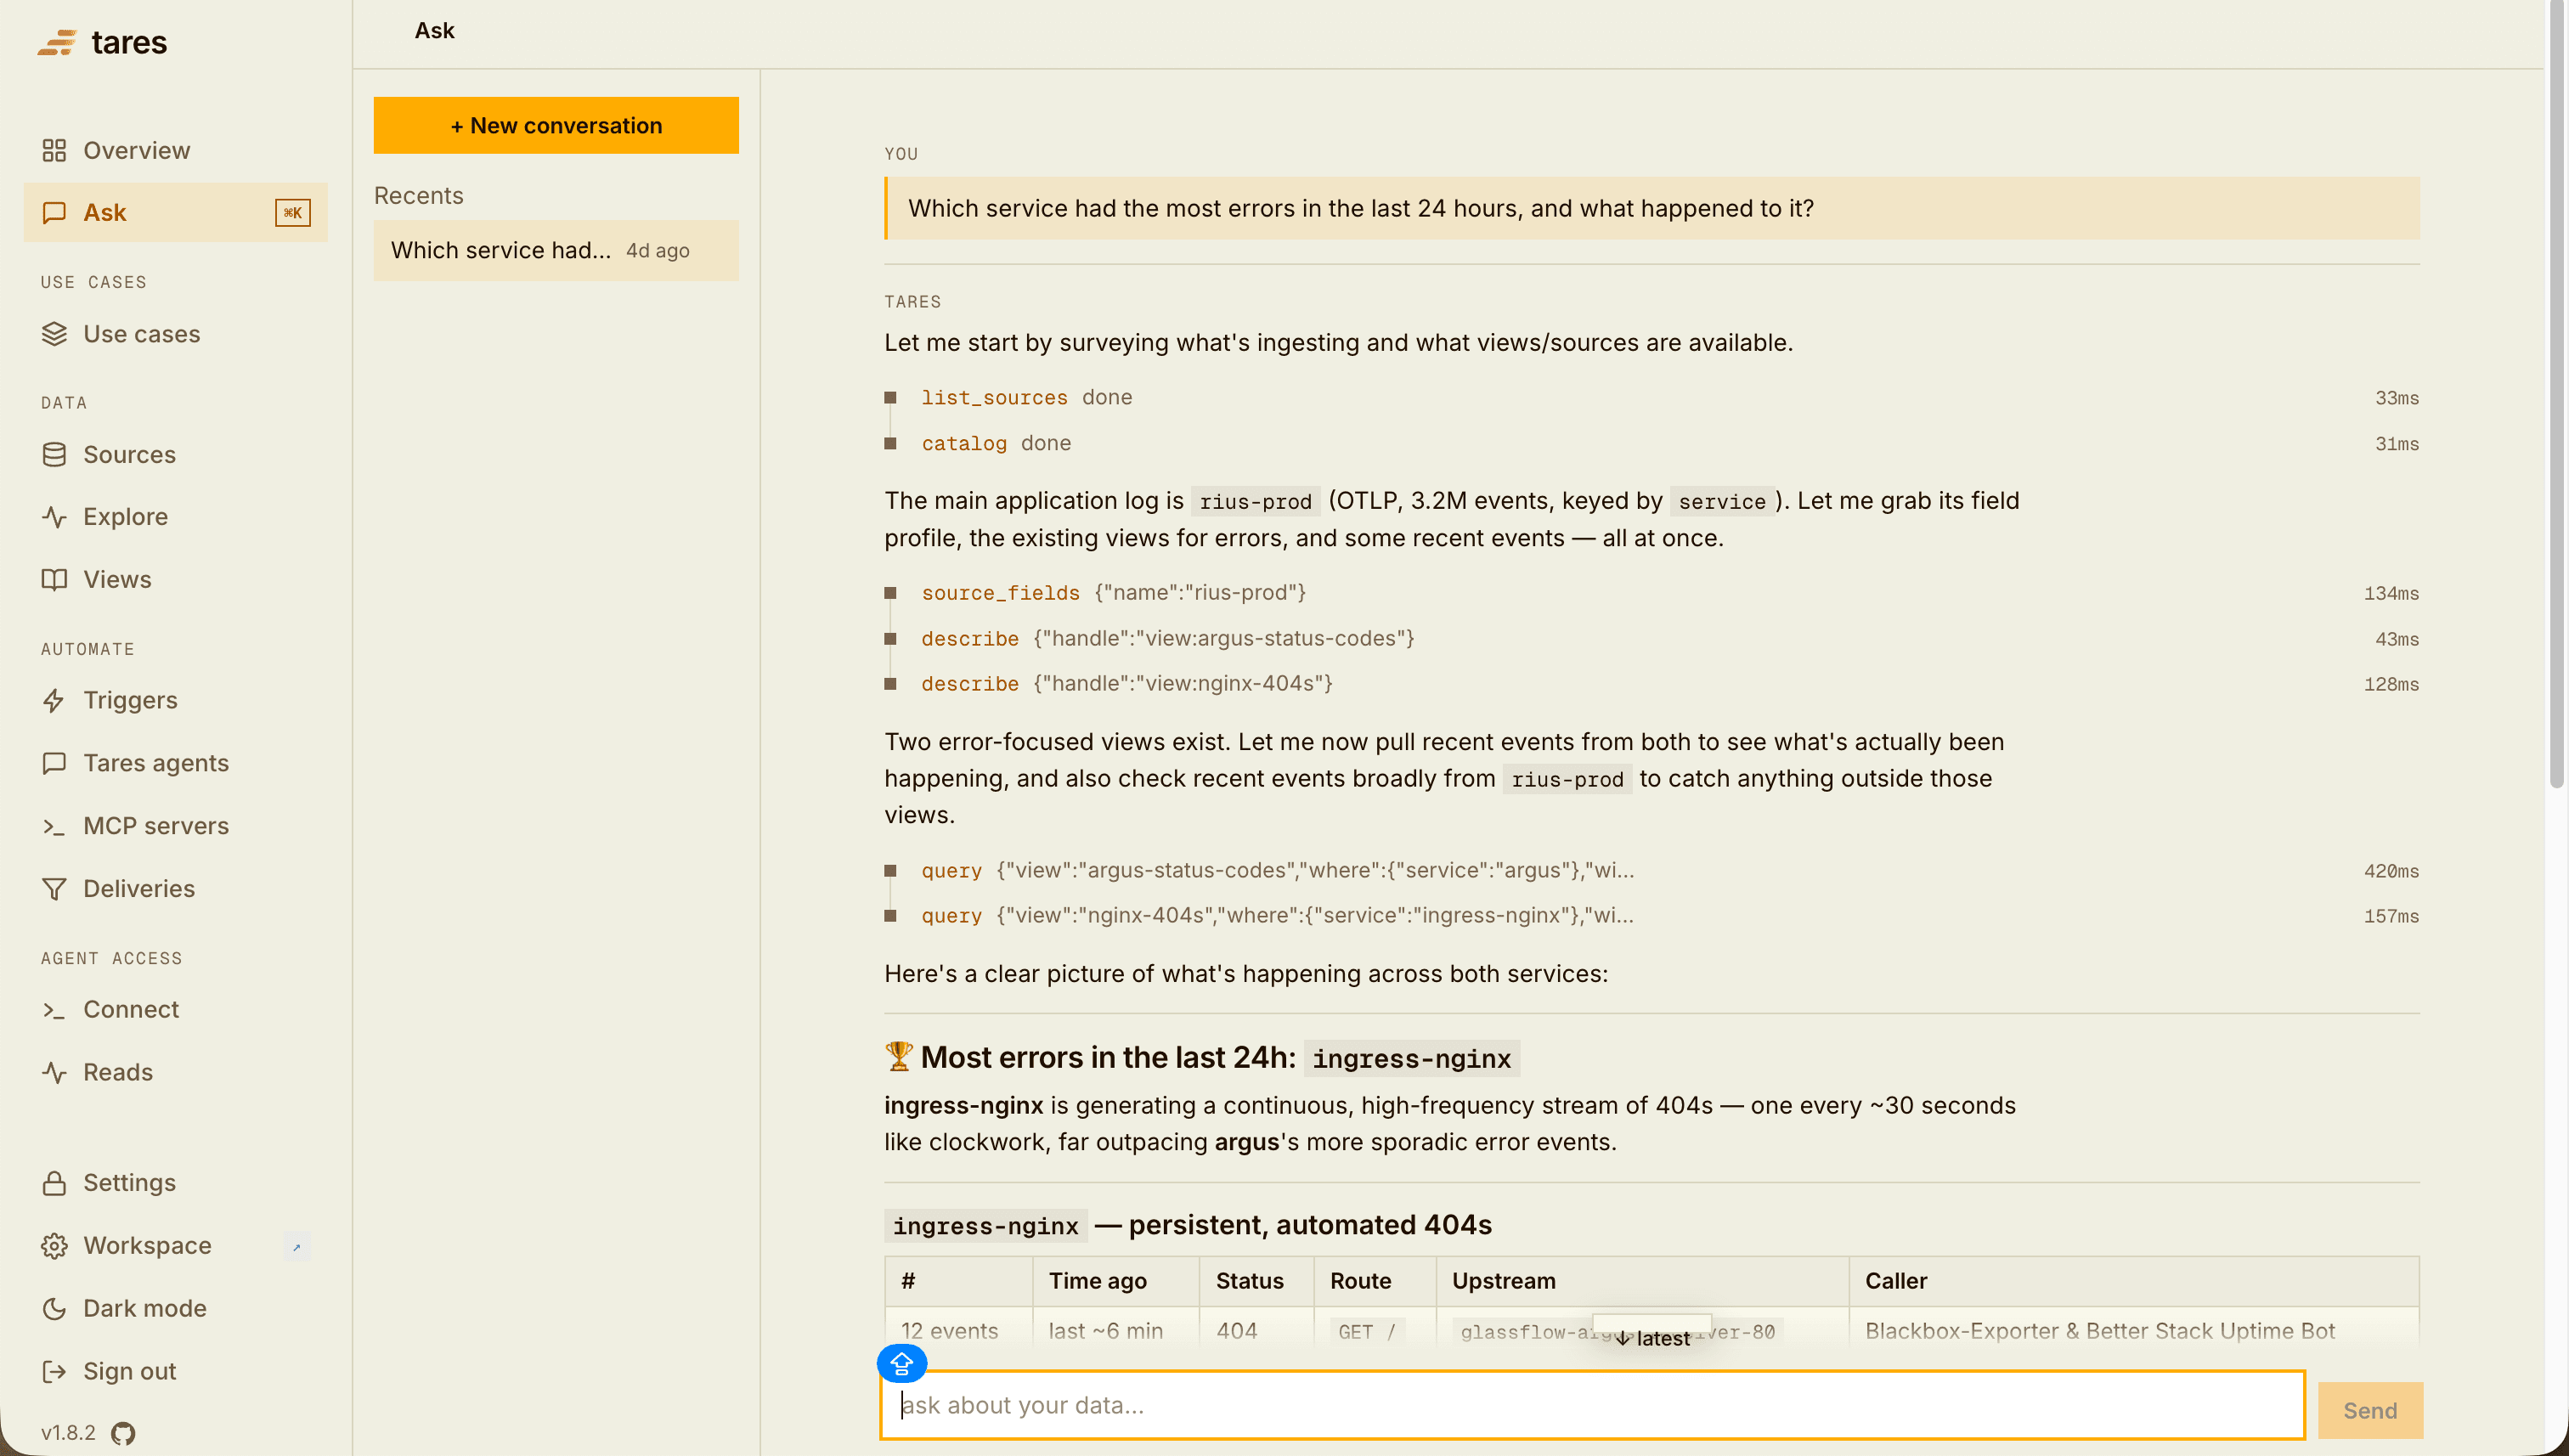
Task: Click the blue upload badge icon
Action: pos(902,1364)
